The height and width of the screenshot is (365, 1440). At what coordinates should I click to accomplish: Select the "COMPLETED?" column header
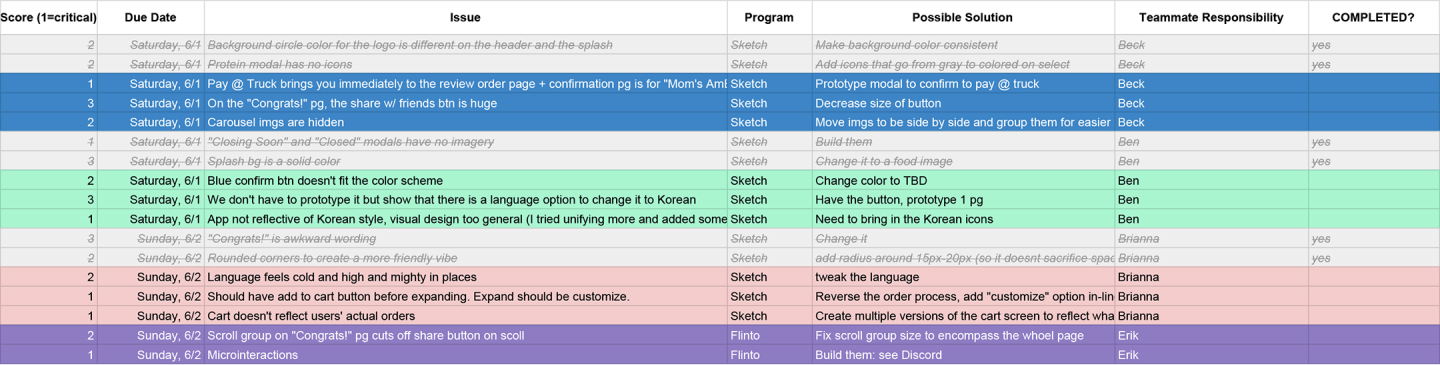pyautogui.click(x=1374, y=17)
